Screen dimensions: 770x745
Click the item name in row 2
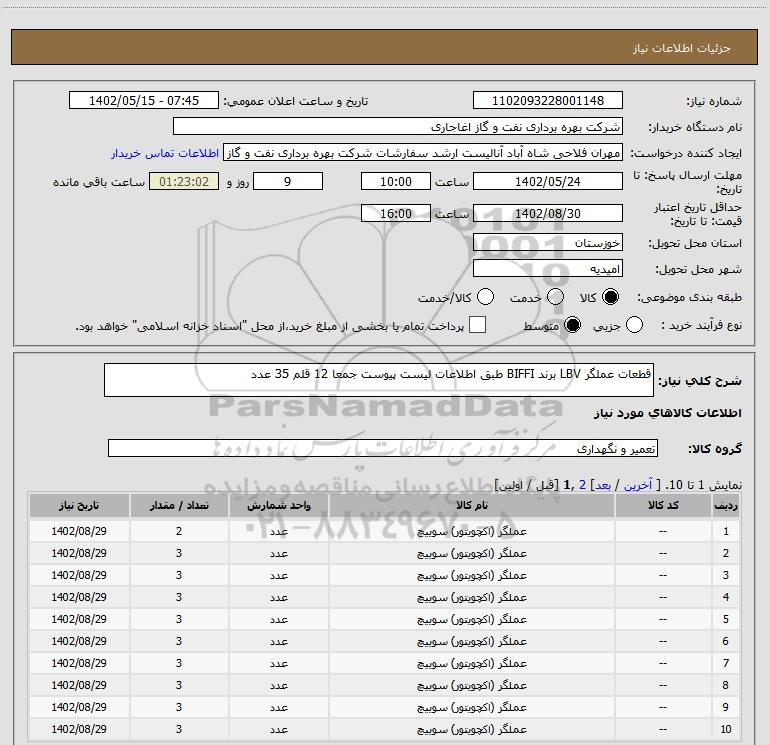click(x=471, y=553)
